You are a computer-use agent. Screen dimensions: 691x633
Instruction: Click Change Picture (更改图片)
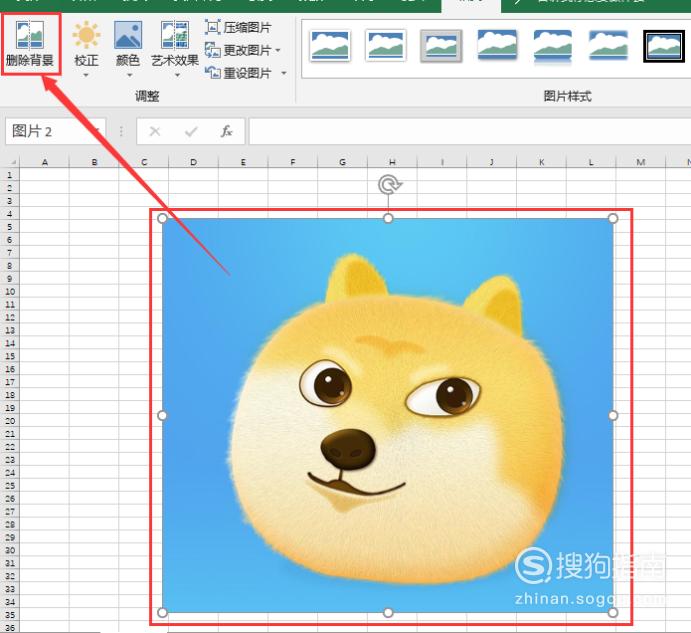coord(238,50)
